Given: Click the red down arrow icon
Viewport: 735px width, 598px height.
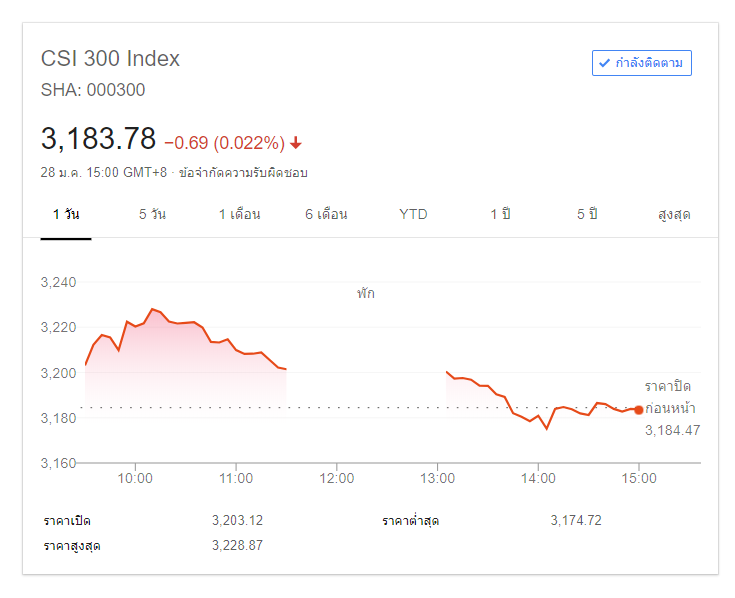Looking at the screenshot, I should (x=296, y=142).
